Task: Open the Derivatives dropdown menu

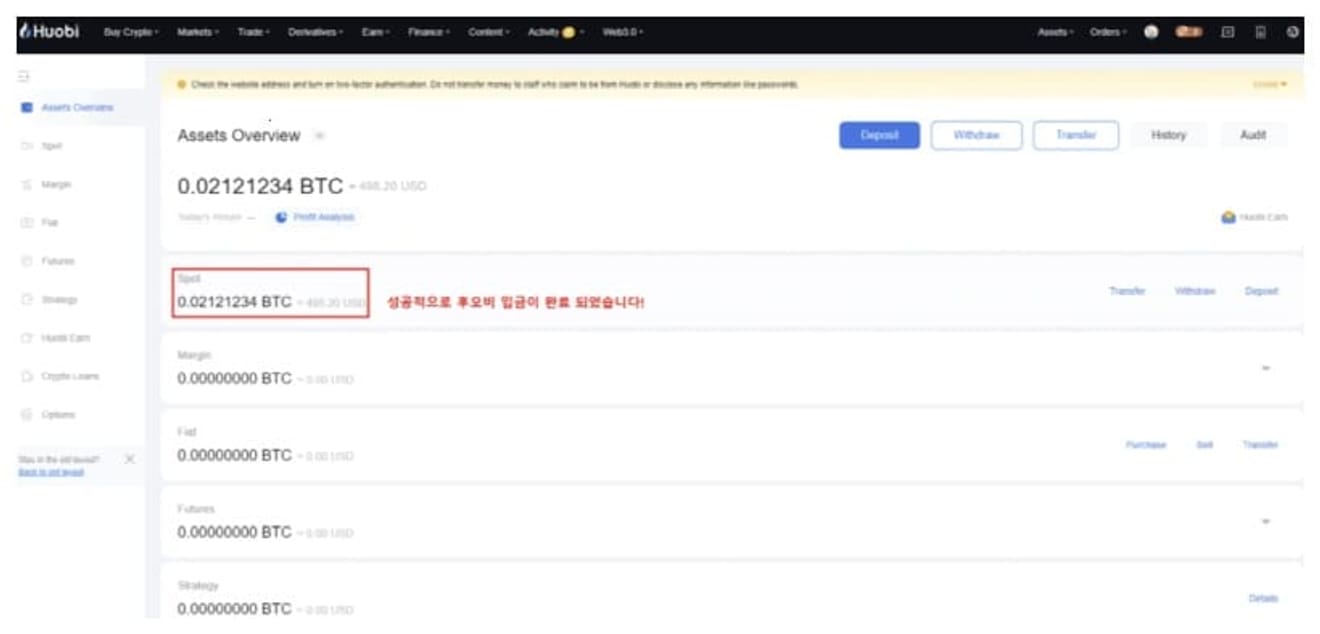Action: 315,32
